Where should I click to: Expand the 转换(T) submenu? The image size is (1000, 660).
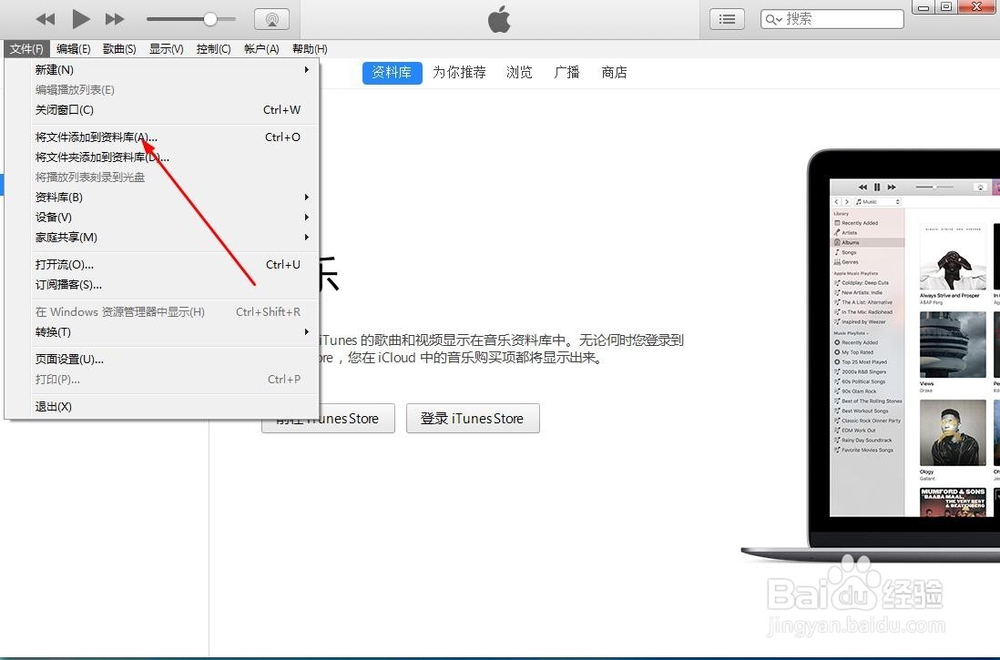pyautogui.click(x=162, y=332)
